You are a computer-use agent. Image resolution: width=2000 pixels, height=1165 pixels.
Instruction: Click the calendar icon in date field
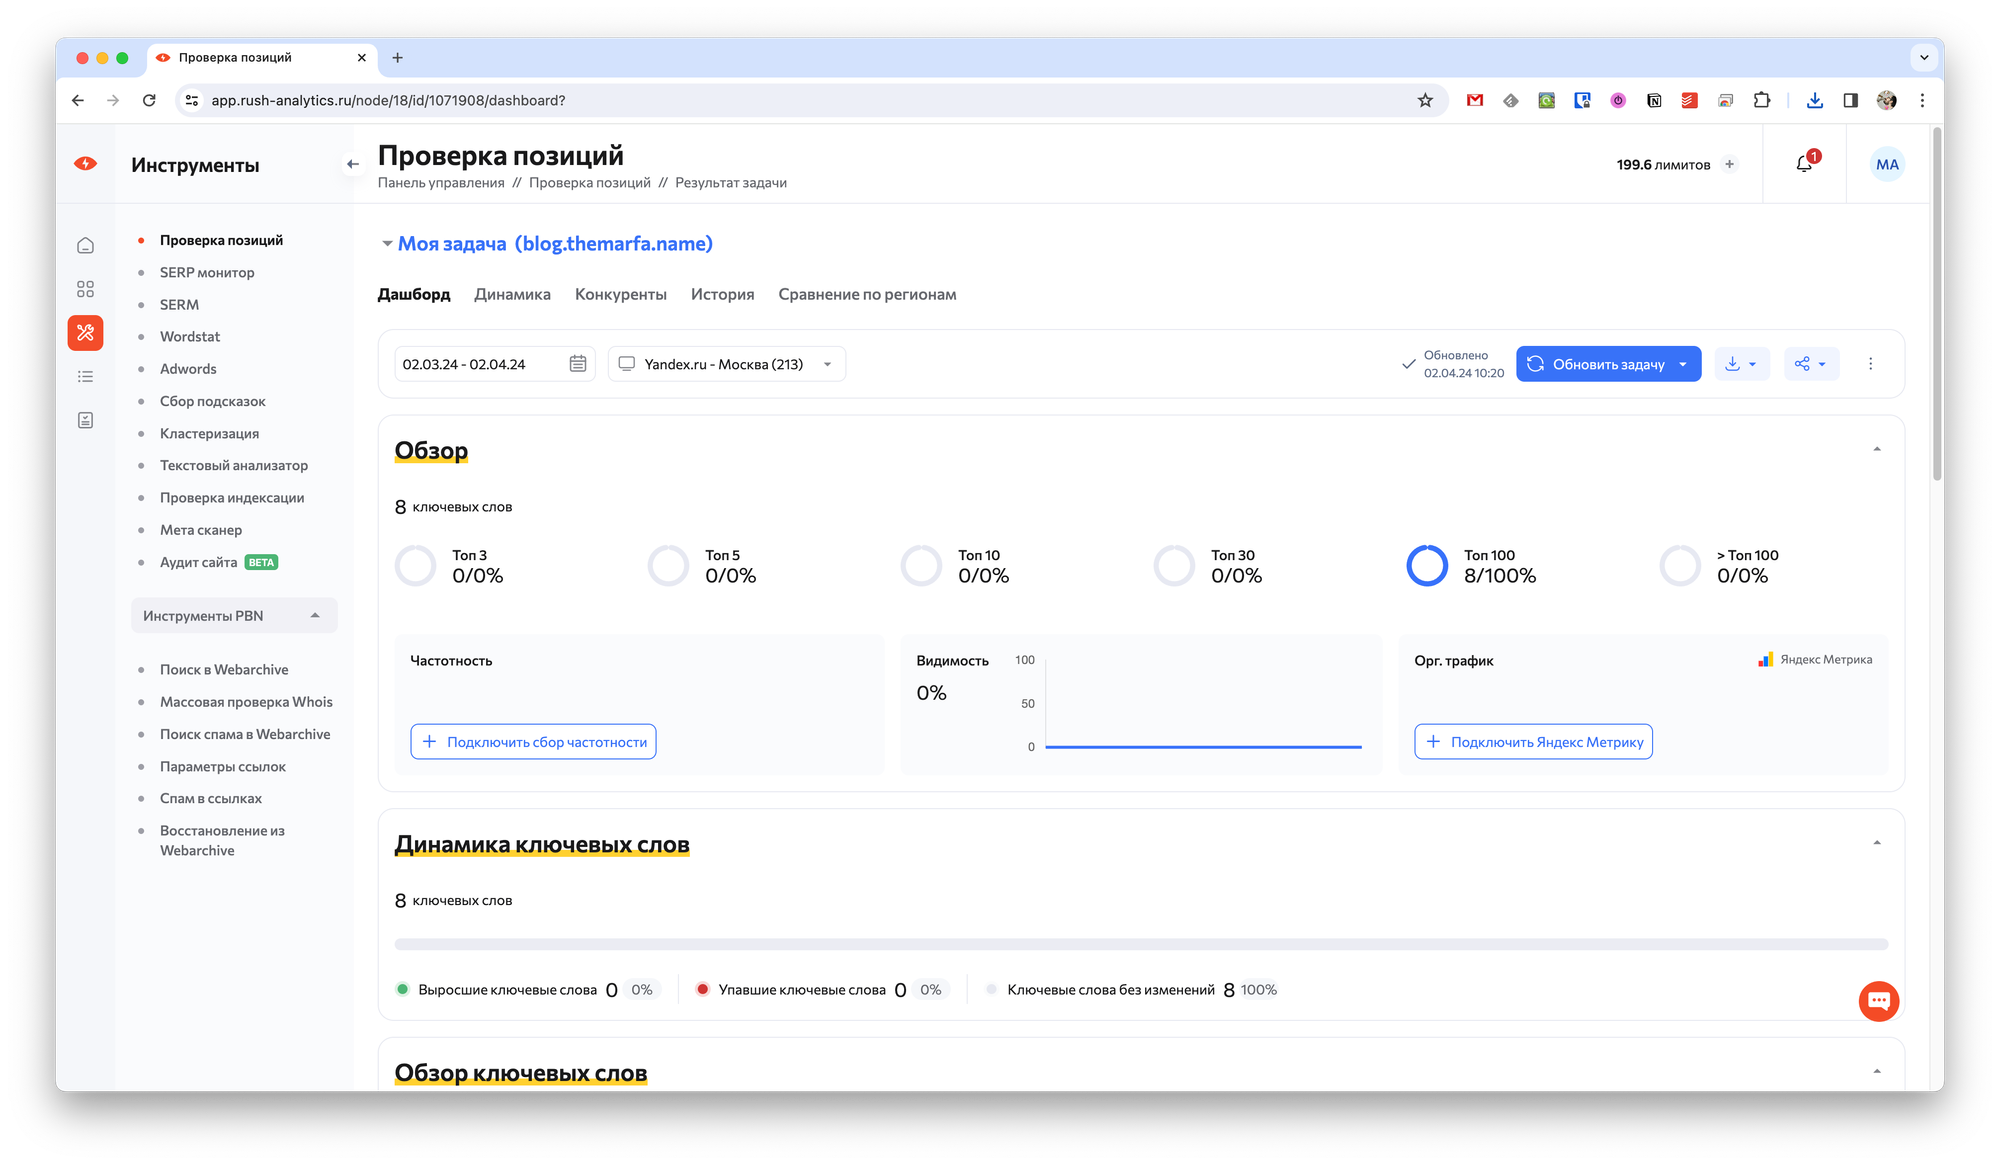578,364
